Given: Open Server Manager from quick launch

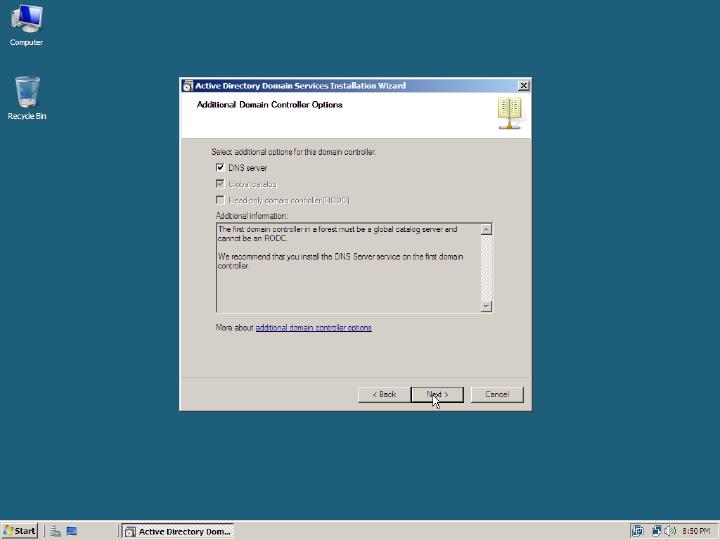Looking at the screenshot, I should [56, 531].
